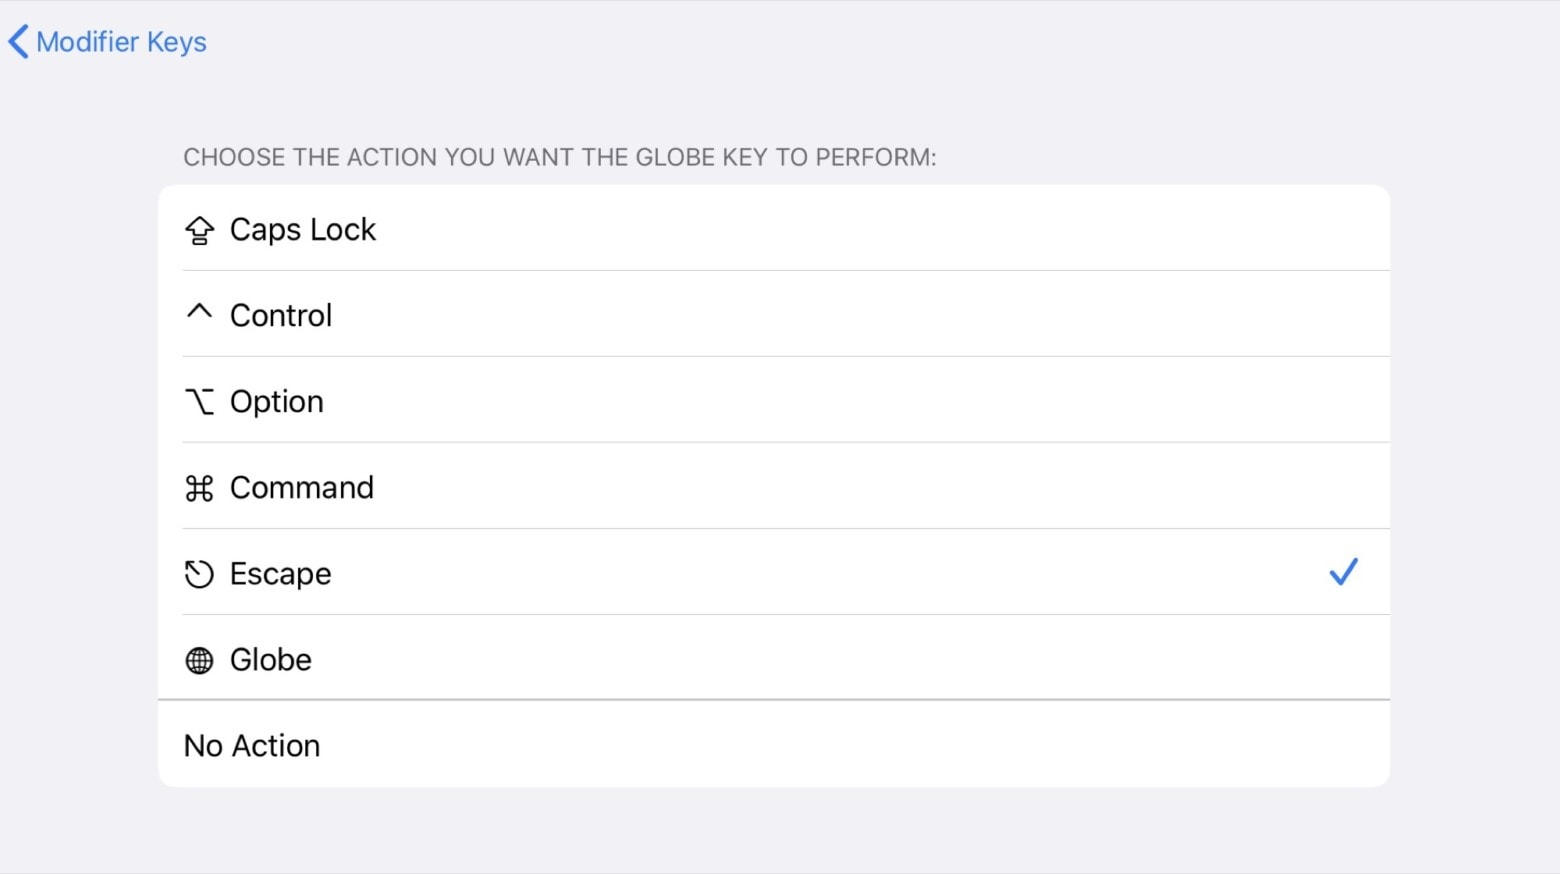Click the Option key symbol icon

tap(199, 400)
